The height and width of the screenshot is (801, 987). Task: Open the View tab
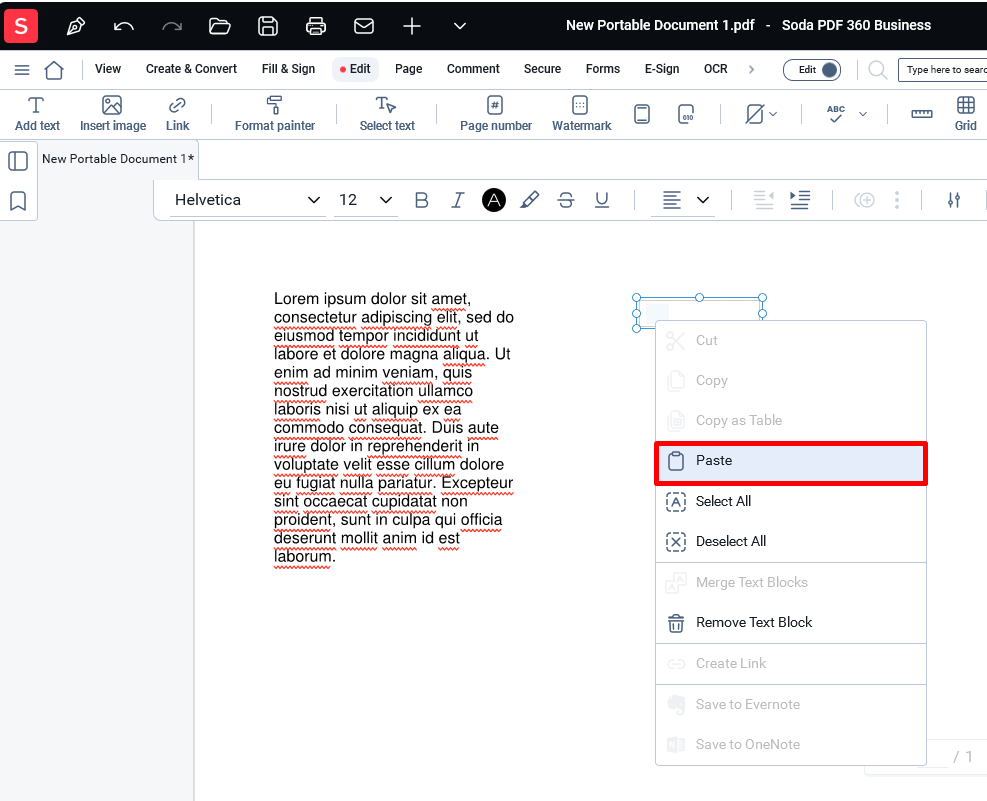tap(108, 69)
